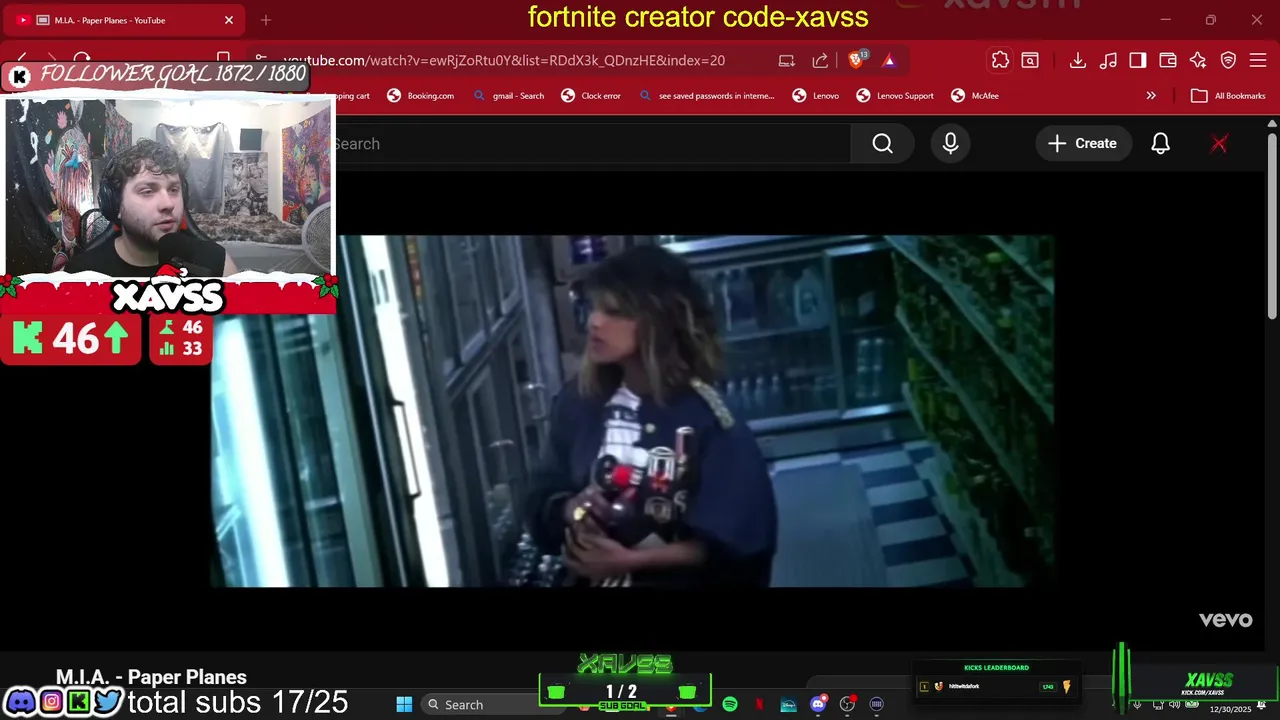Open the browser hamburger main menu
The image size is (1280, 720).
click(1258, 60)
